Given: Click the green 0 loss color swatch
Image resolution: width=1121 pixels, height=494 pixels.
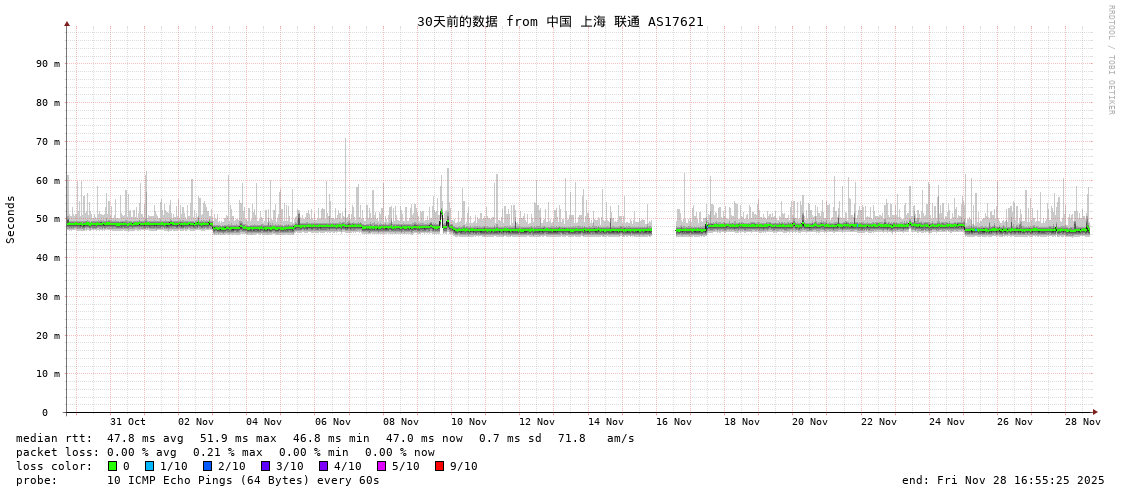Looking at the screenshot, I should (x=112, y=466).
